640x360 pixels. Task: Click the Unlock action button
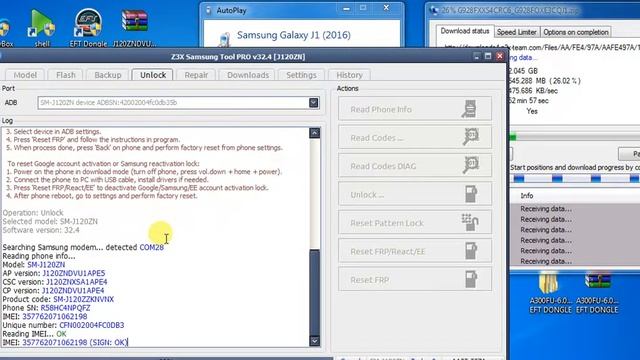pyautogui.click(x=415, y=194)
